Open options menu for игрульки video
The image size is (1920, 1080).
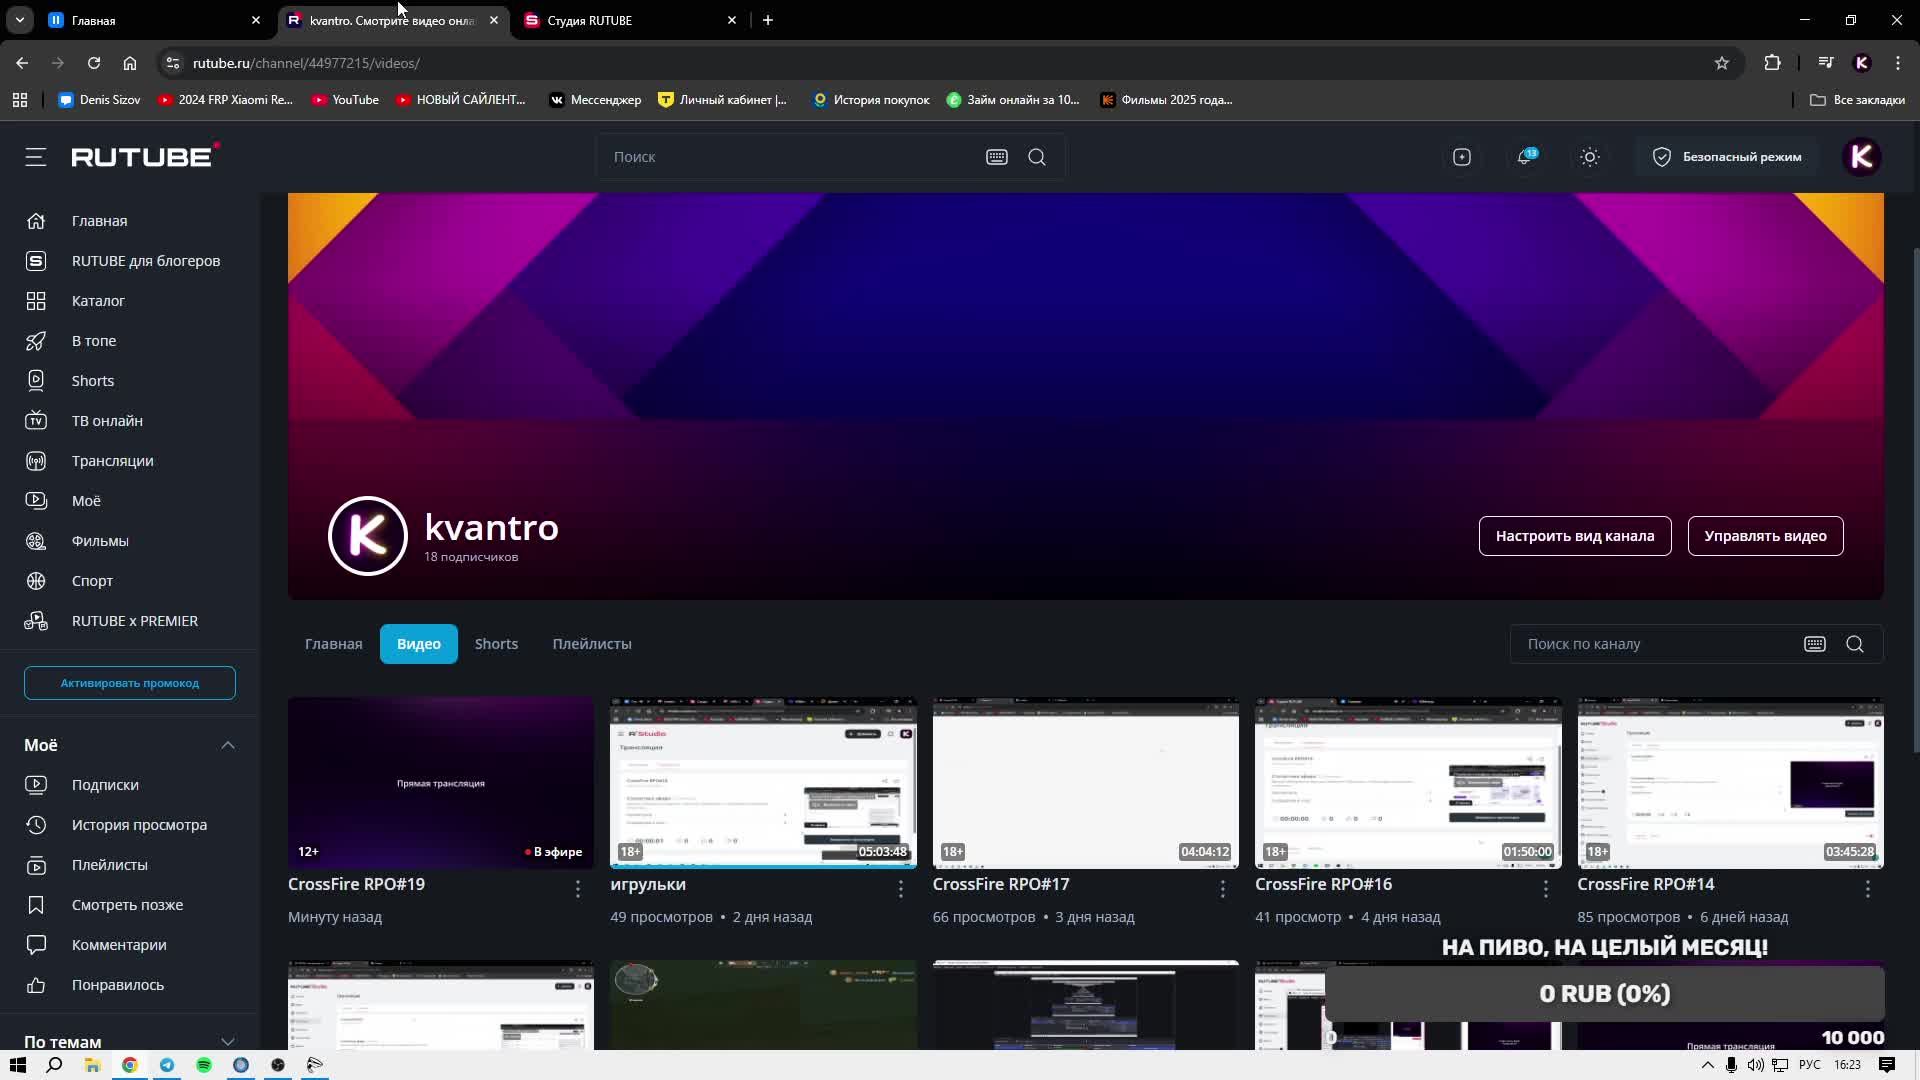[x=900, y=888]
